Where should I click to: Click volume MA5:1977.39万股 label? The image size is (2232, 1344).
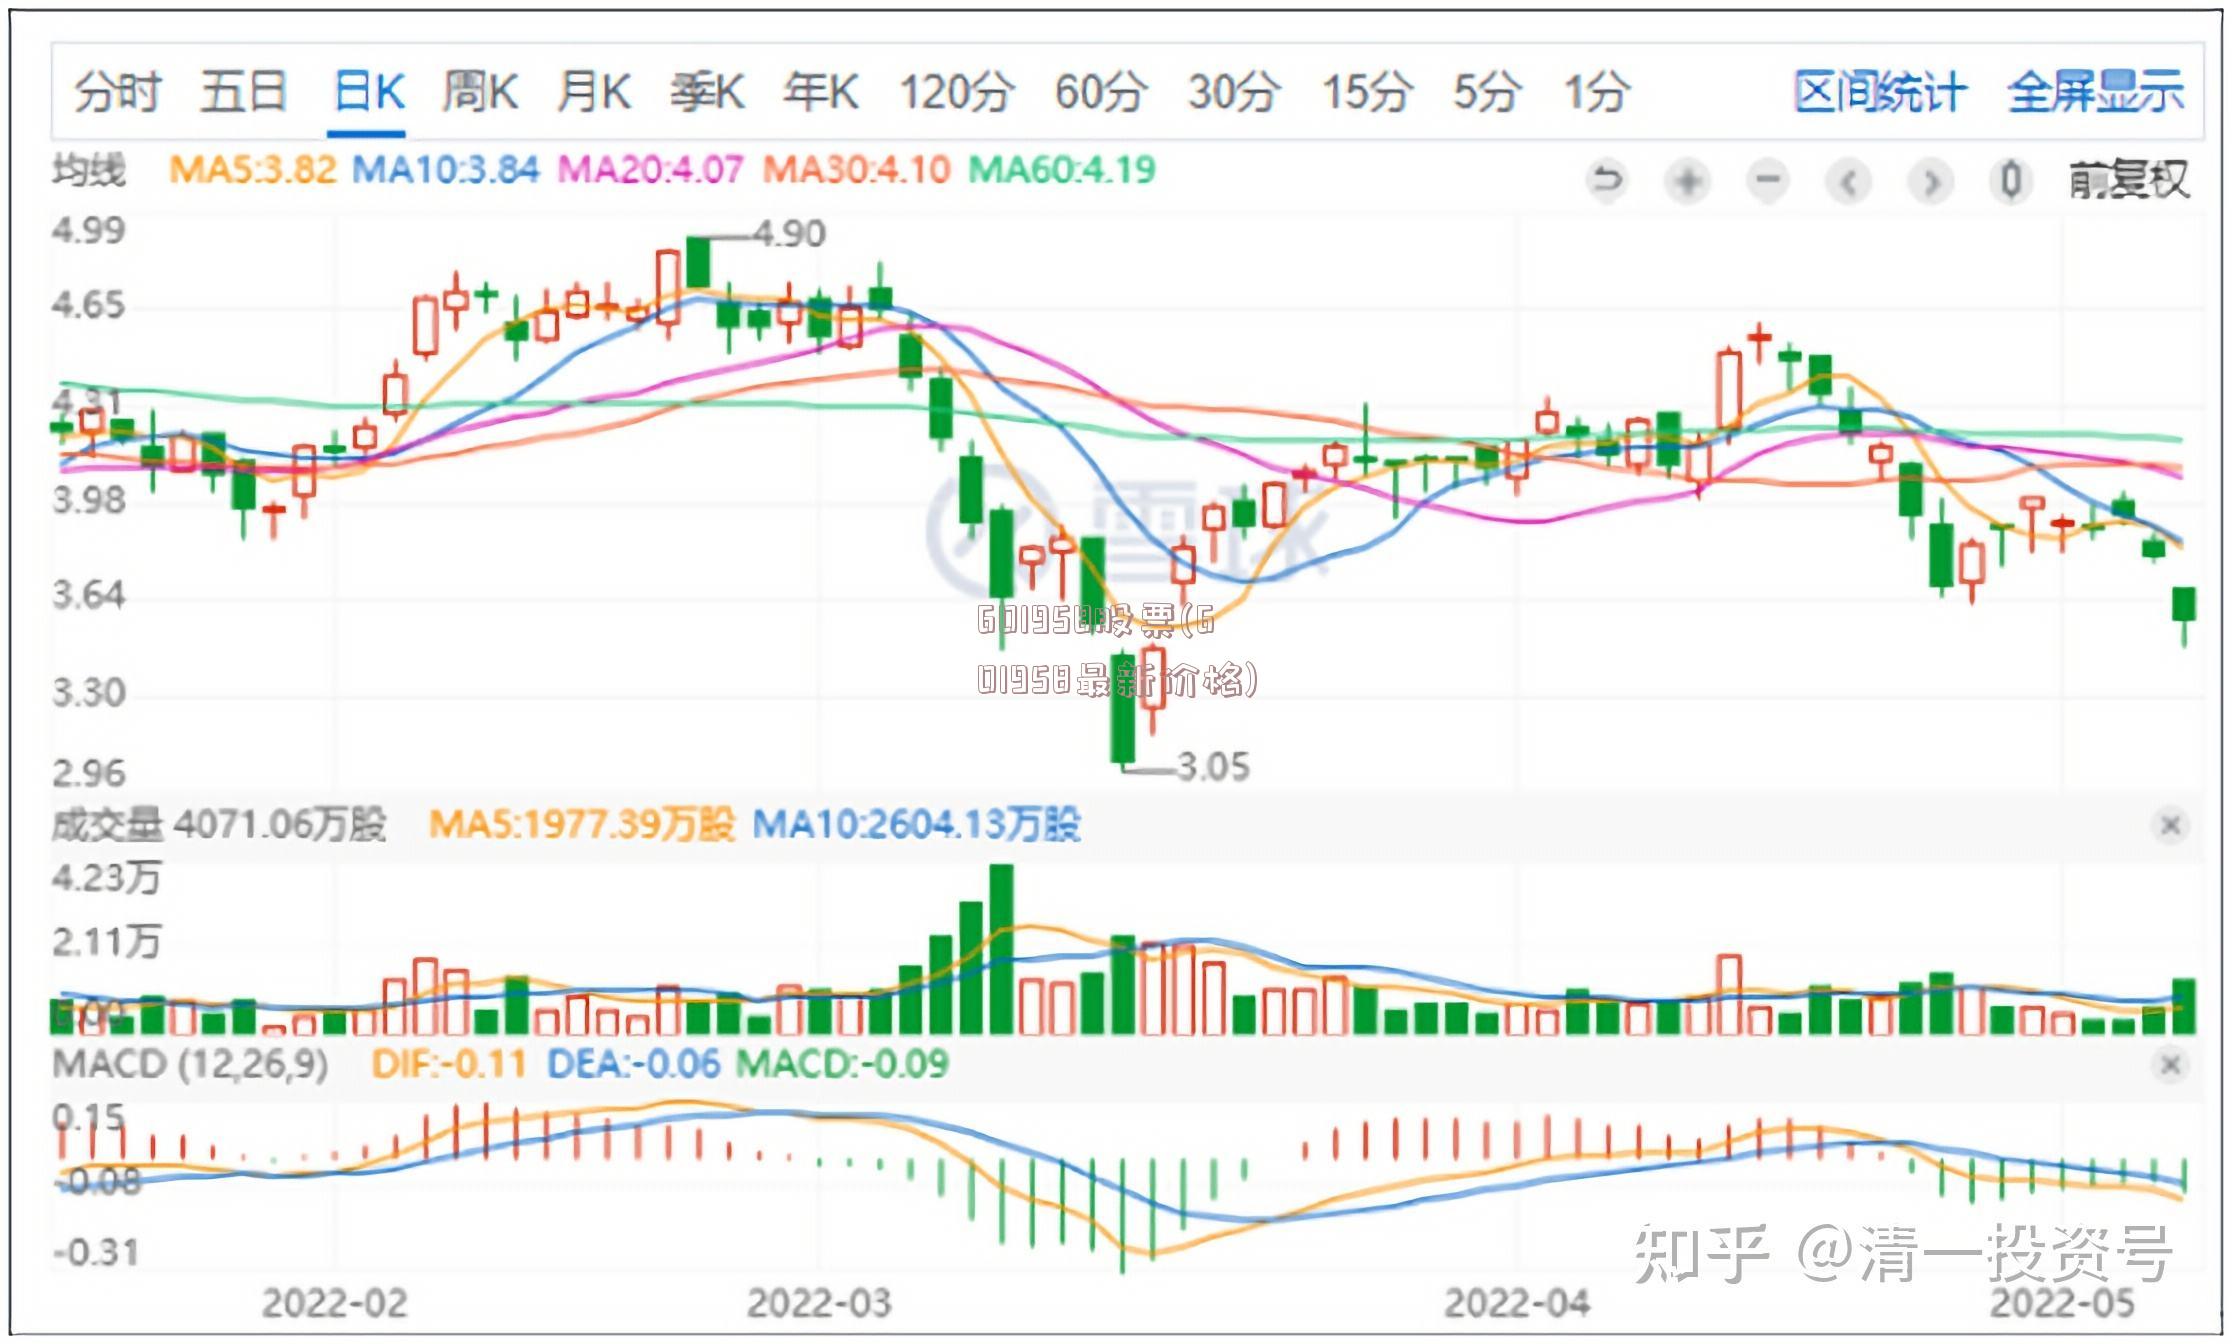(x=582, y=826)
